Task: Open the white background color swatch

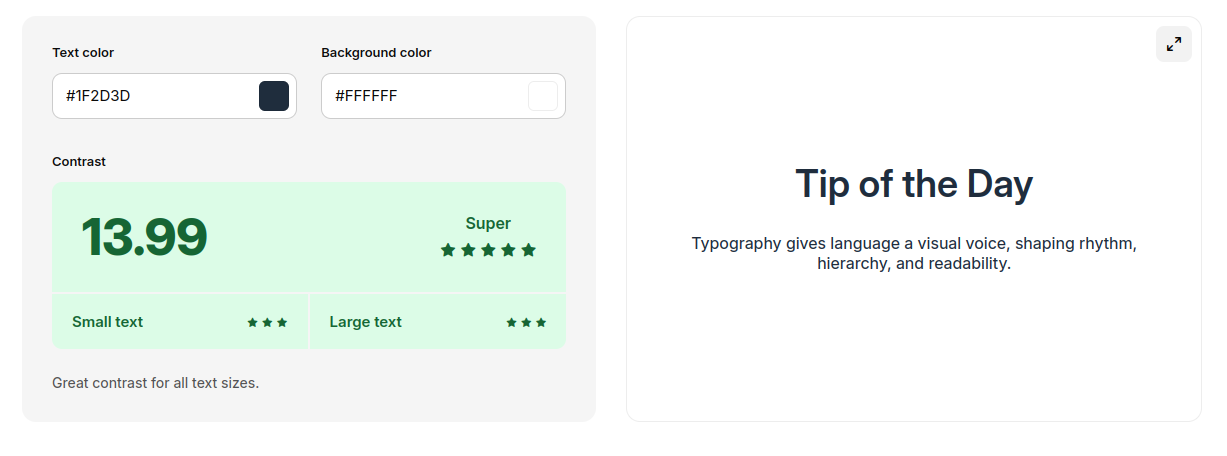Action: [543, 96]
